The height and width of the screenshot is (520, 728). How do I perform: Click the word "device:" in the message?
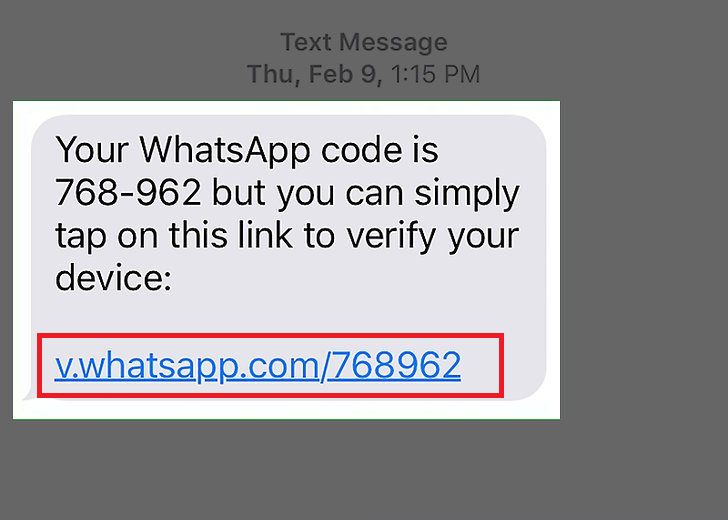click(114, 278)
